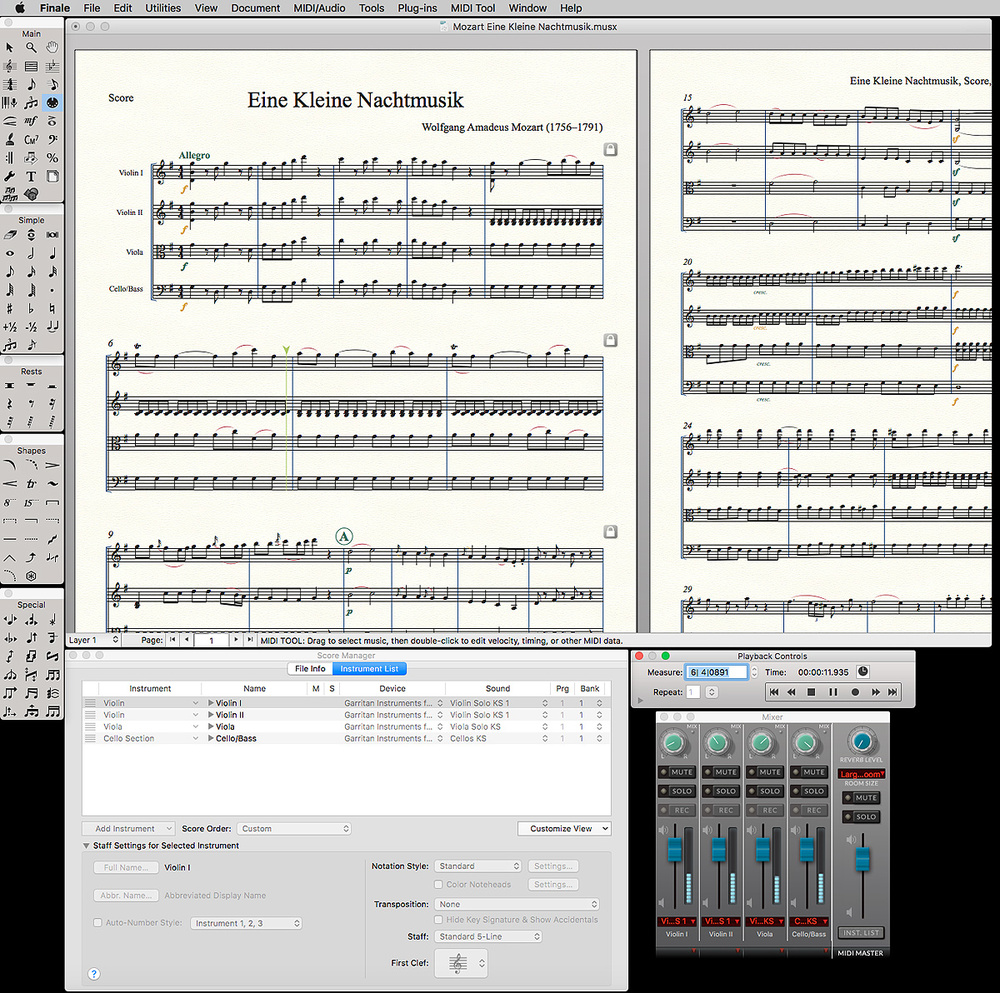This screenshot has height=993, width=1000.
Task: Select the sharp accidental in Simple palette
Action: (10, 309)
